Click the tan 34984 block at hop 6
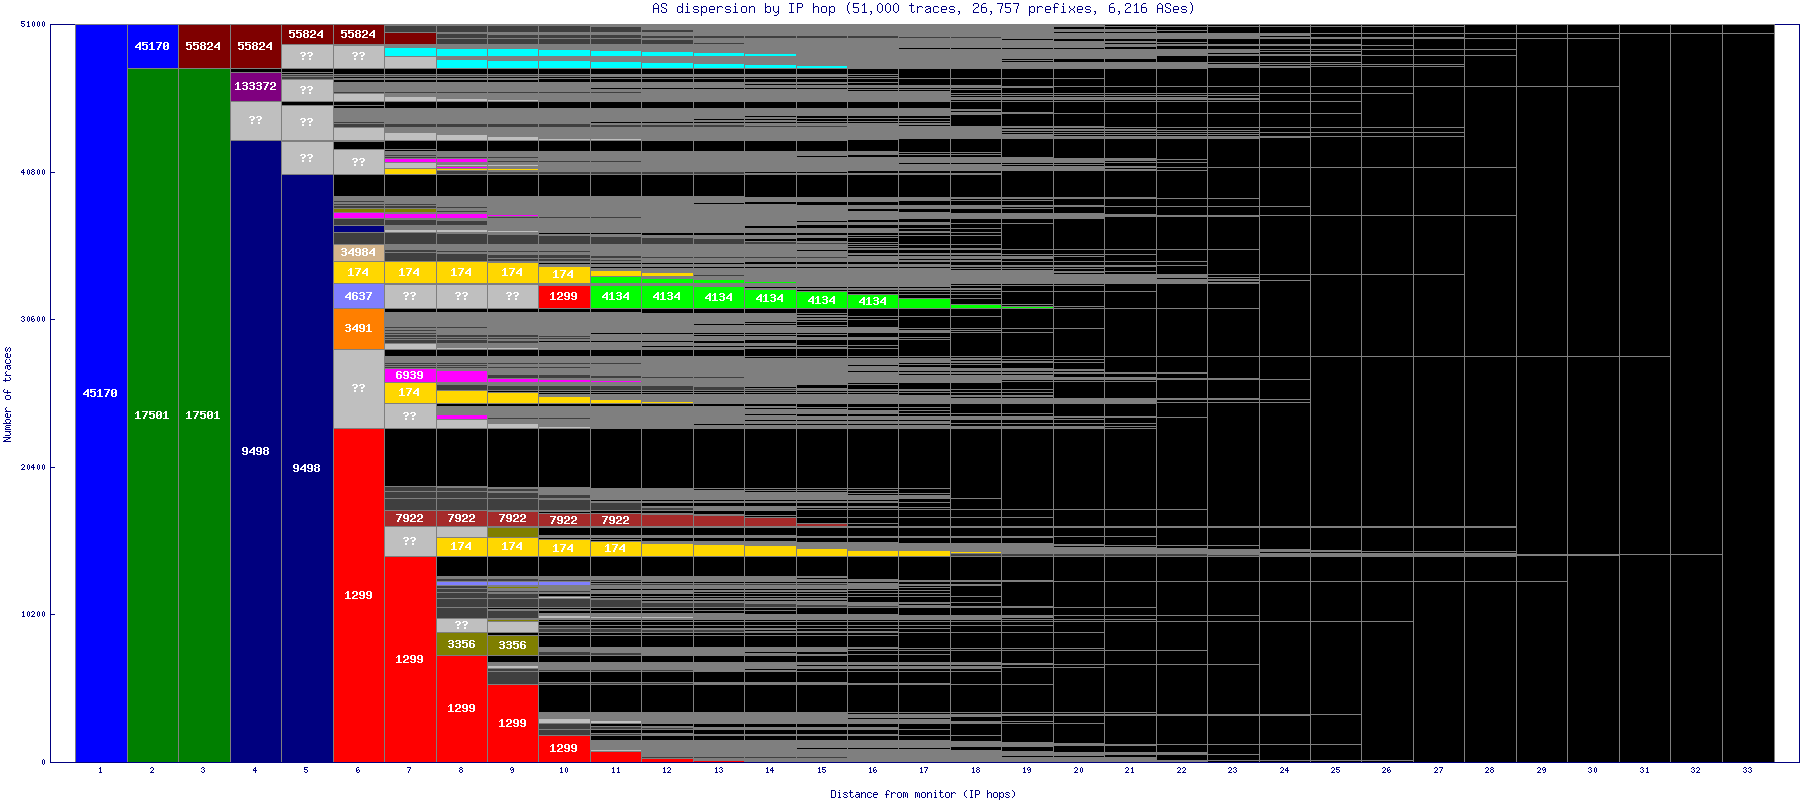Viewport: 1800px width, 800px height. point(358,253)
